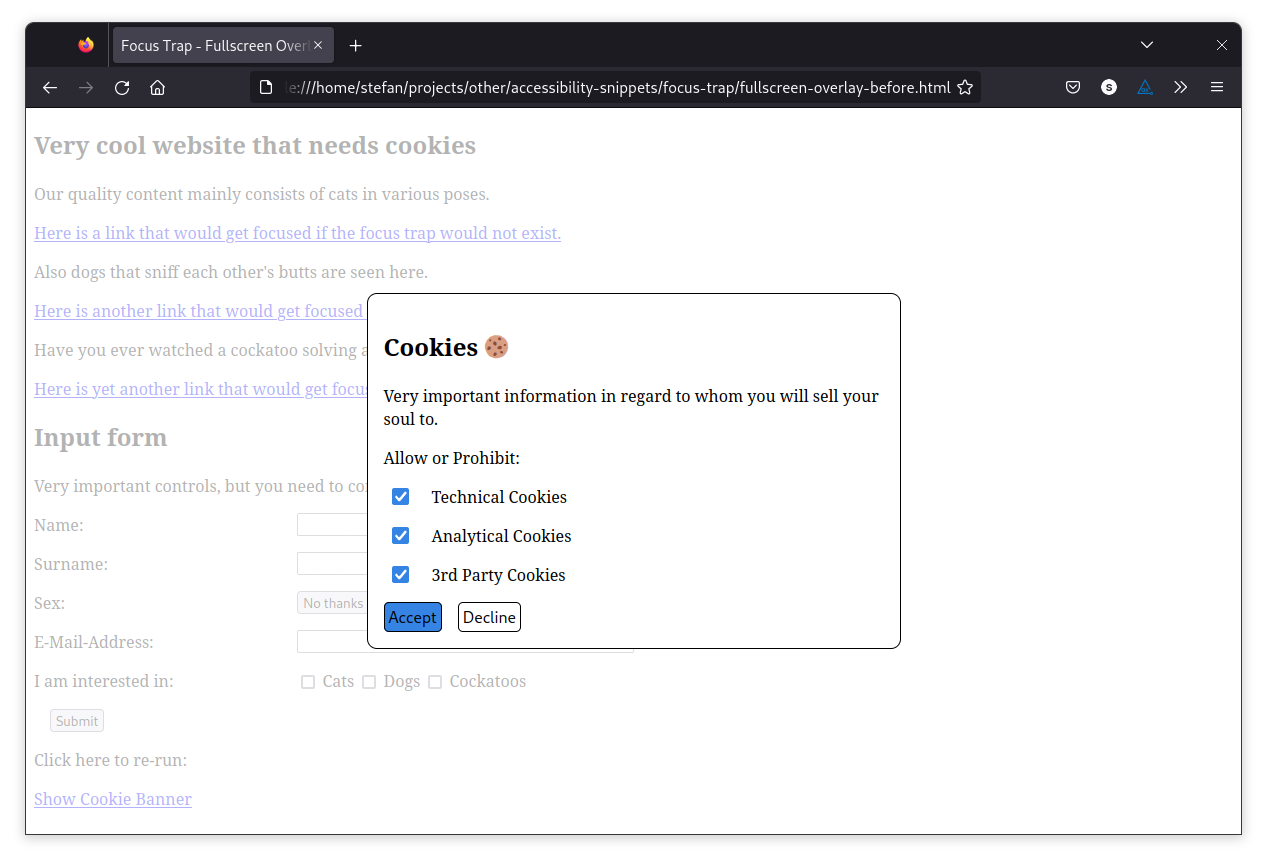Open the Pocket save icon
This screenshot has width=1267, height=863.
tap(1072, 87)
